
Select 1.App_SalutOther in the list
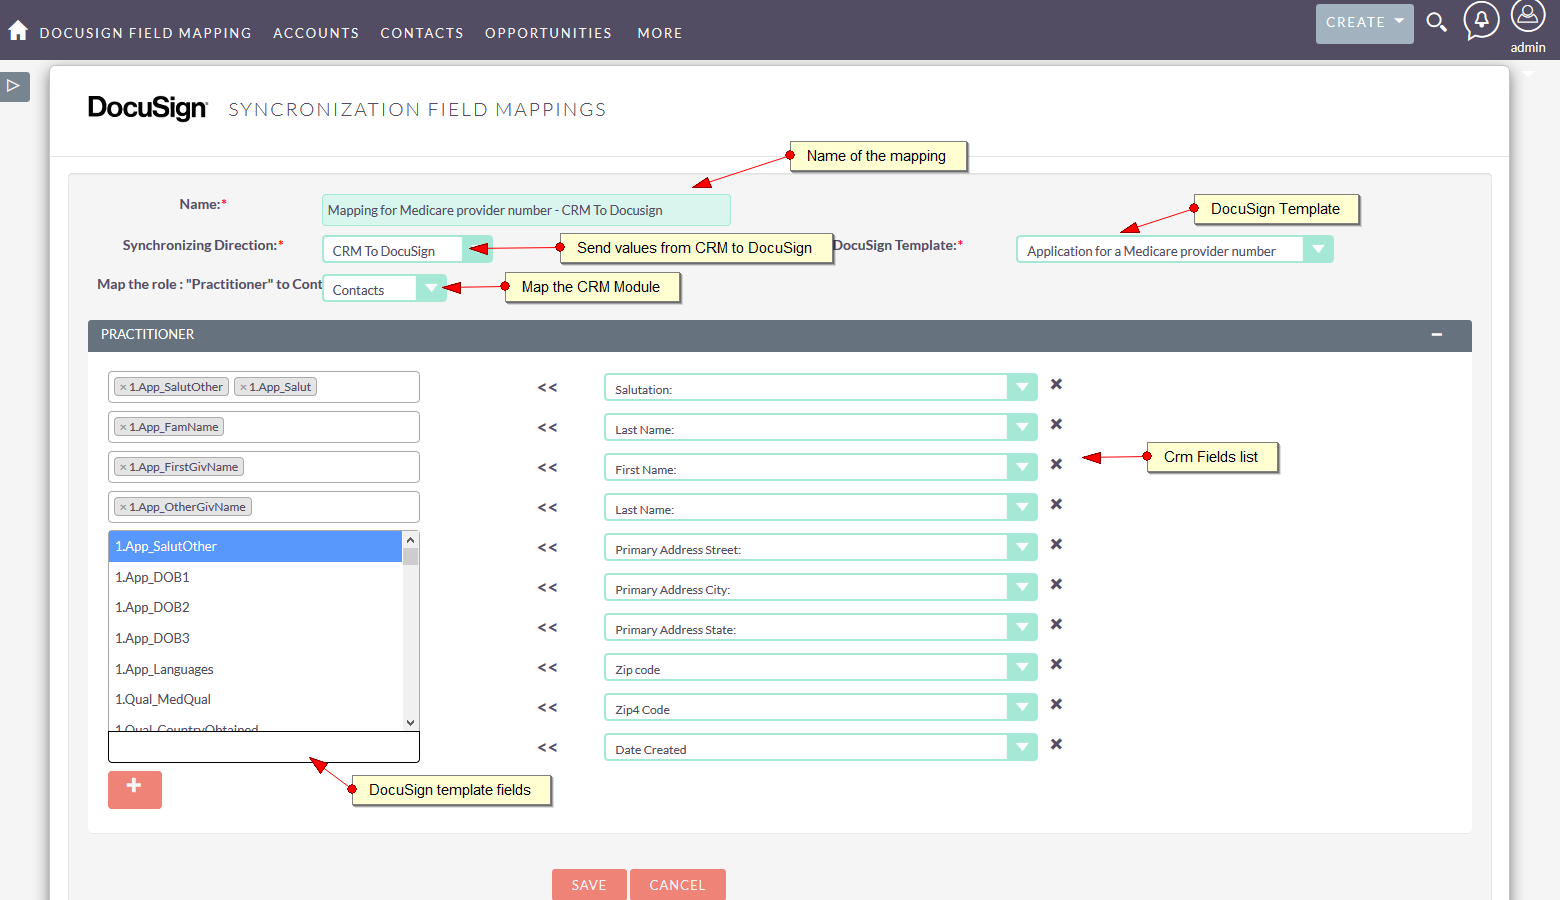[255, 546]
